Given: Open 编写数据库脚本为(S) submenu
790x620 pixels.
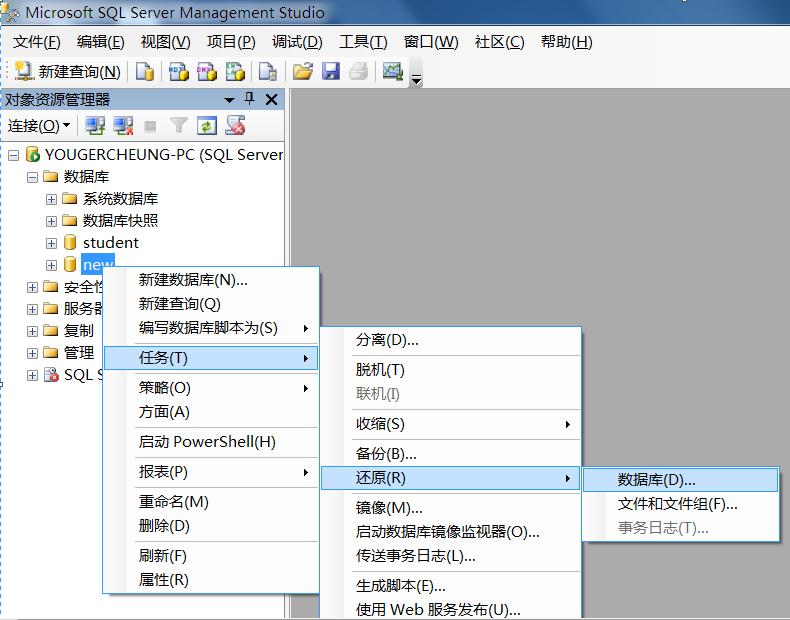Looking at the screenshot, I should point(211,328).
